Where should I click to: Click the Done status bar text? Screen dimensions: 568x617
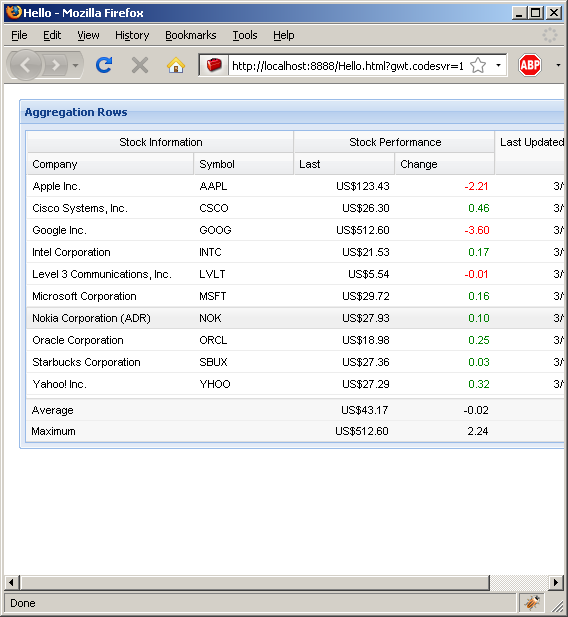[x=23, y=603]
